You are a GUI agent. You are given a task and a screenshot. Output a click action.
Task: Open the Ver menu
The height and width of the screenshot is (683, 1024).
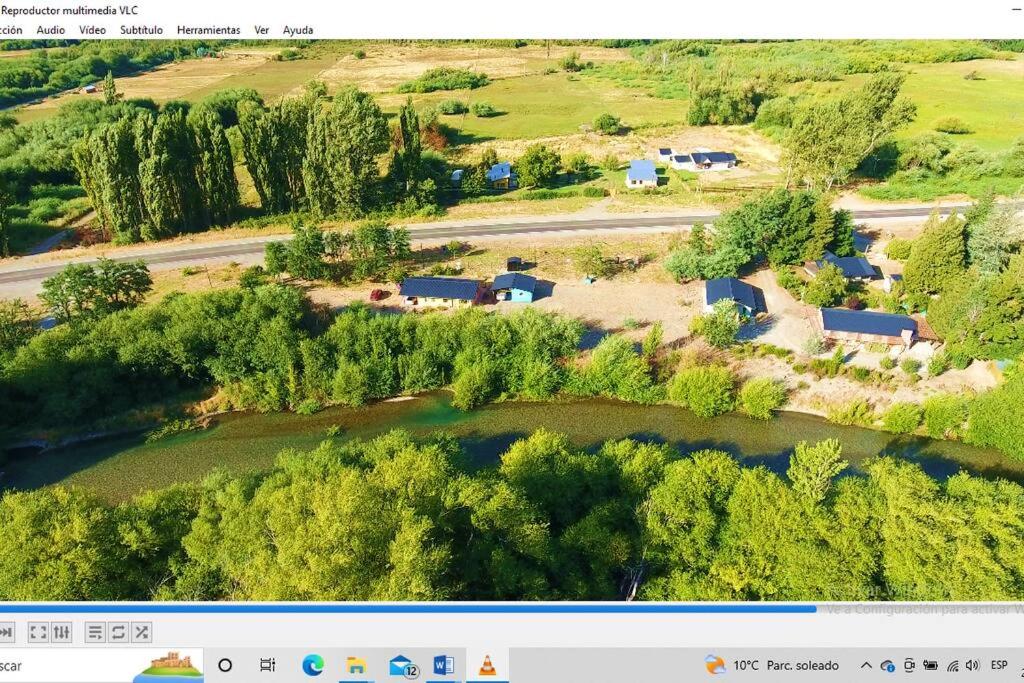[261, 30]
